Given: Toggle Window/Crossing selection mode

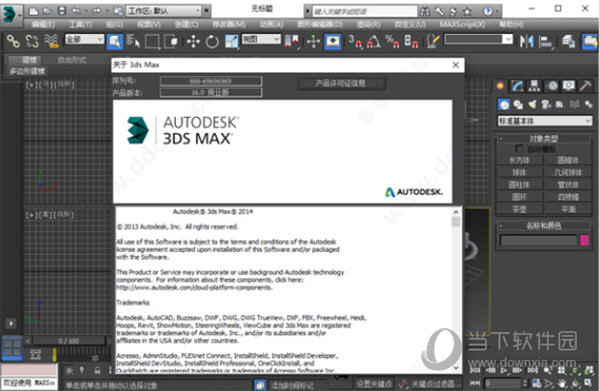Looking at the screenshot, I should pyautogui.click(x=171, y=41).
